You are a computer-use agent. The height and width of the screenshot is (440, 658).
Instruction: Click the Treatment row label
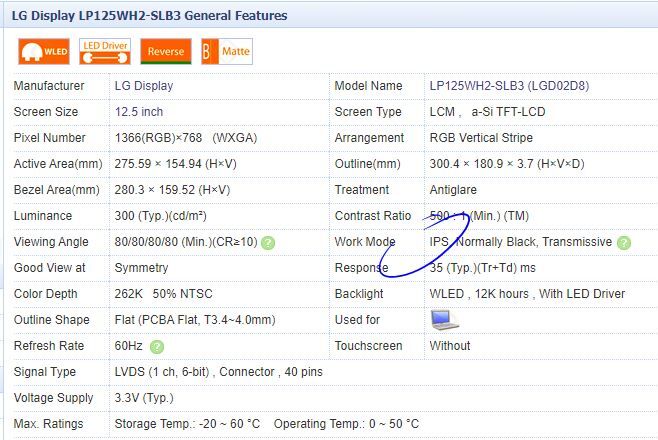(x=361, y=190)
